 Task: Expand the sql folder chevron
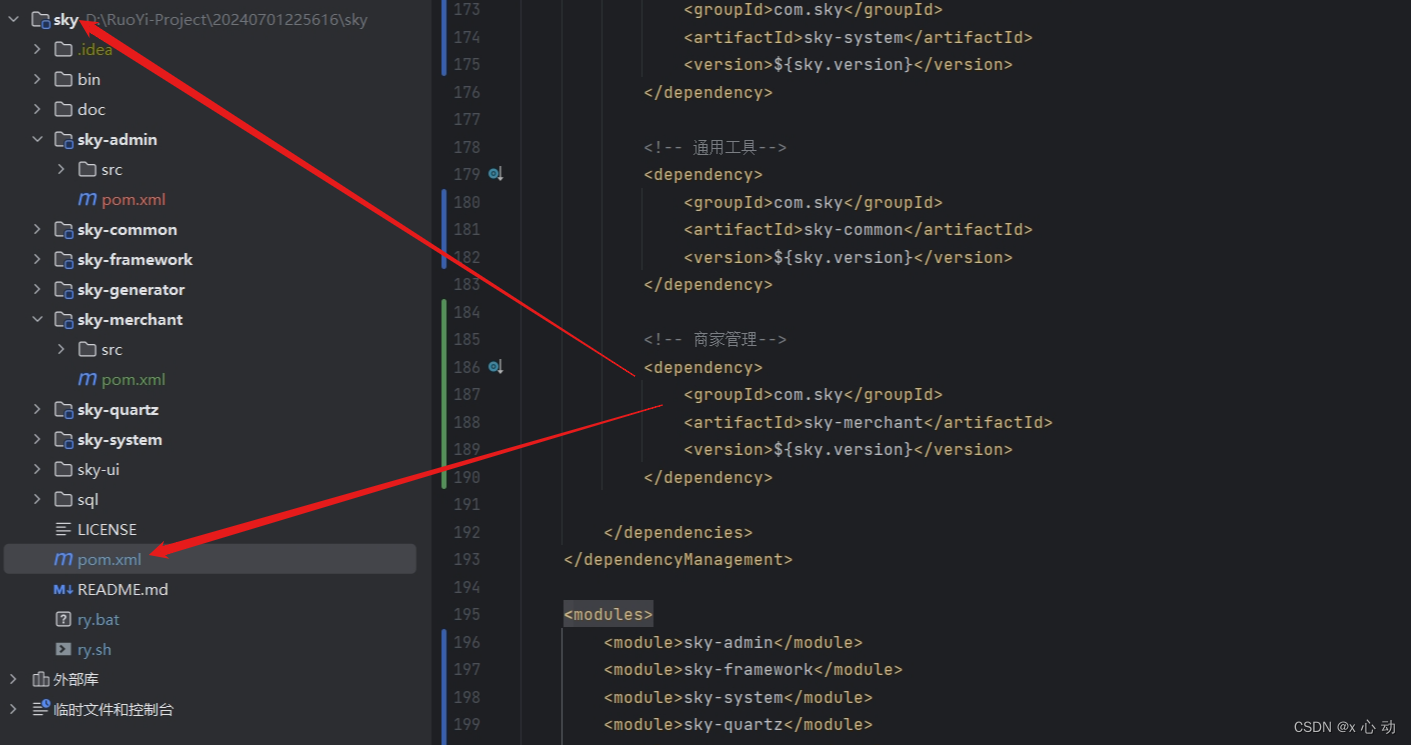click(x=37, y=500)
